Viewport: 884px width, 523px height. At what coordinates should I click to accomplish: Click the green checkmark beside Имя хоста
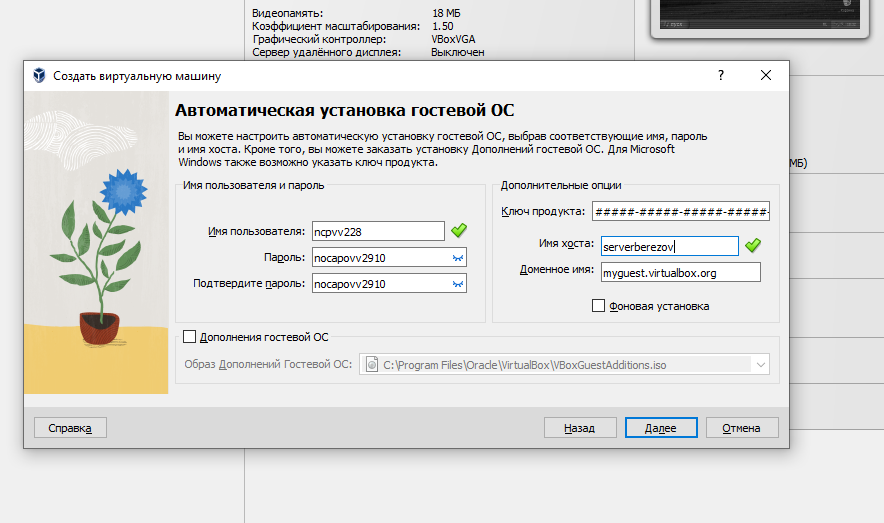point(753,245)
